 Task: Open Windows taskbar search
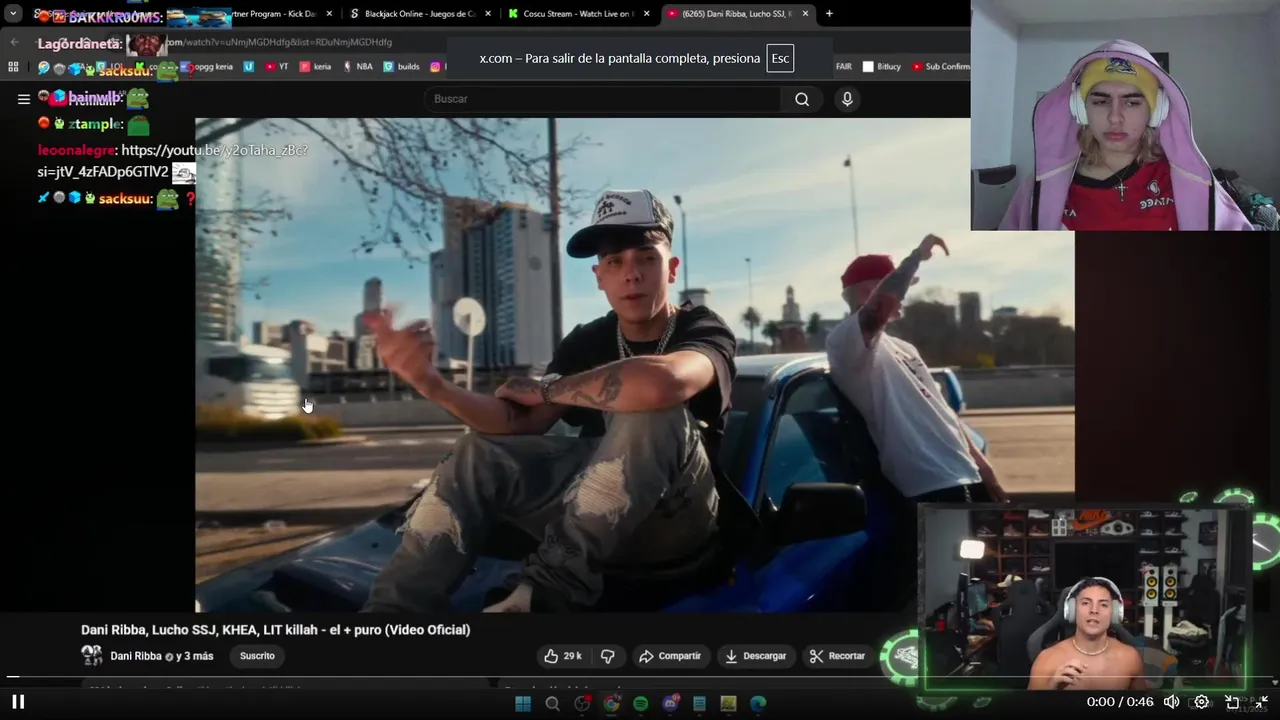552,703
